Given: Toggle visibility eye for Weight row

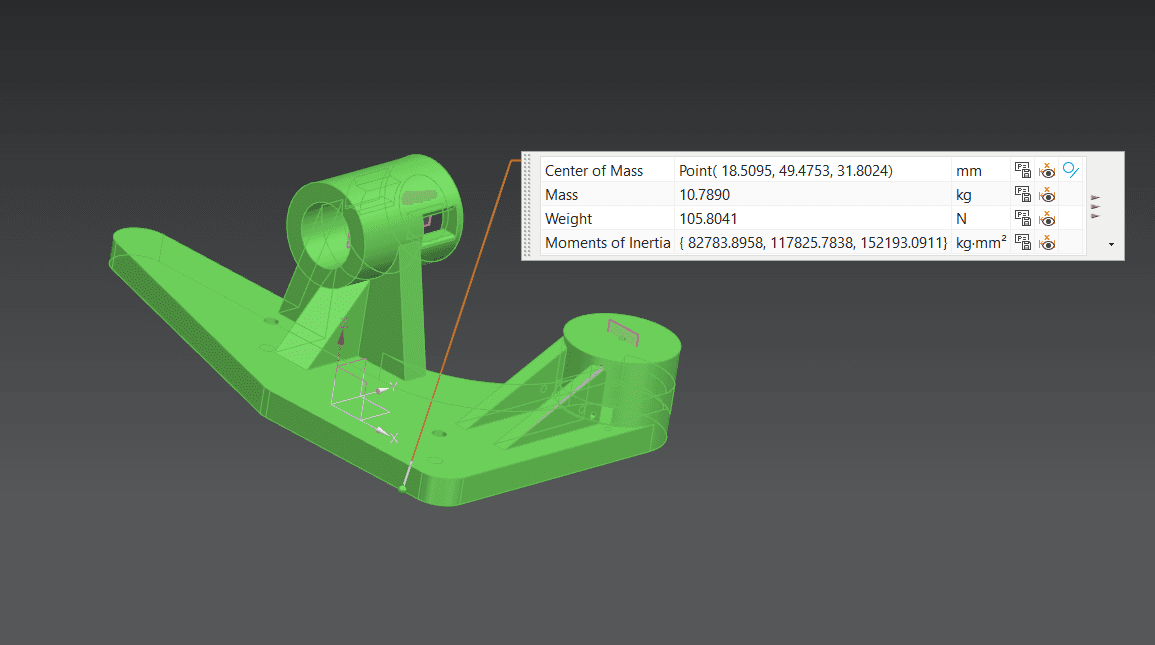Looking at the screenshot, I should click(1047, 219).
